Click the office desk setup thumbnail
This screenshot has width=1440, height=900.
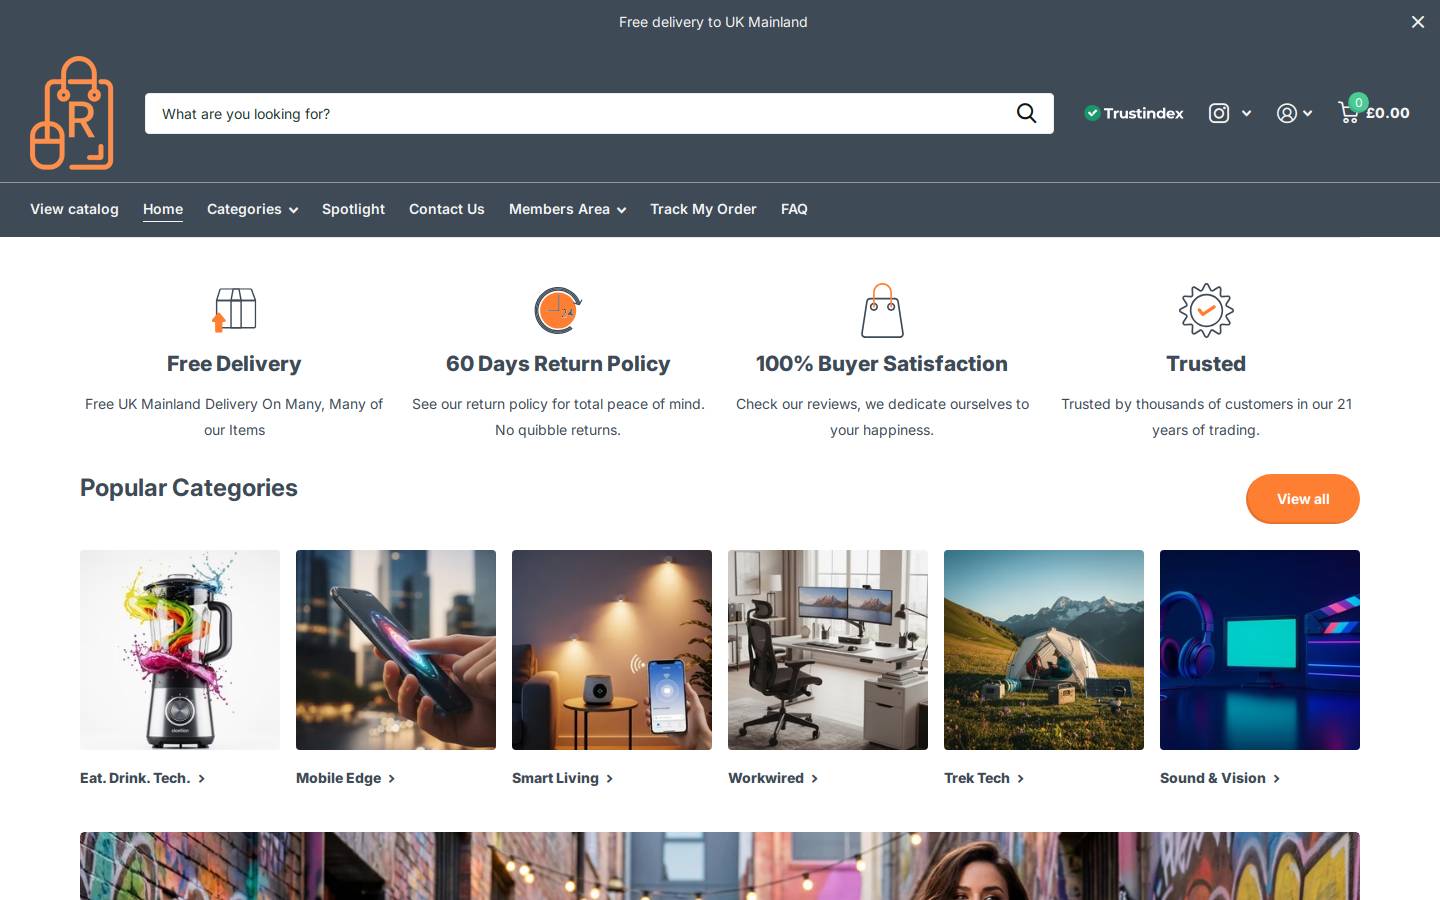(x=828, y=650)
